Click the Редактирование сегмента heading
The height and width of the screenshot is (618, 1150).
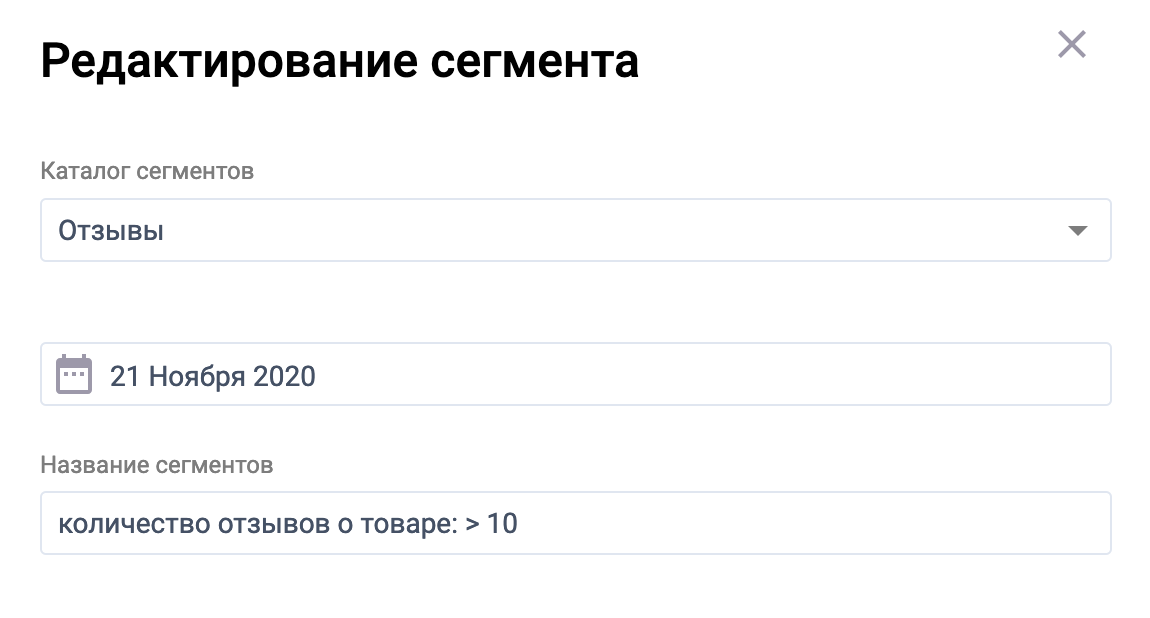point(340,61)
